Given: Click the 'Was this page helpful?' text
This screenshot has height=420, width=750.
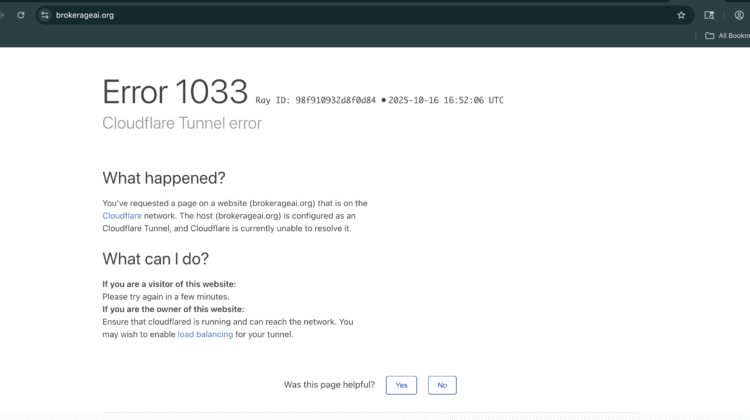Looking at the screenshot, I should tap(330, 385).
